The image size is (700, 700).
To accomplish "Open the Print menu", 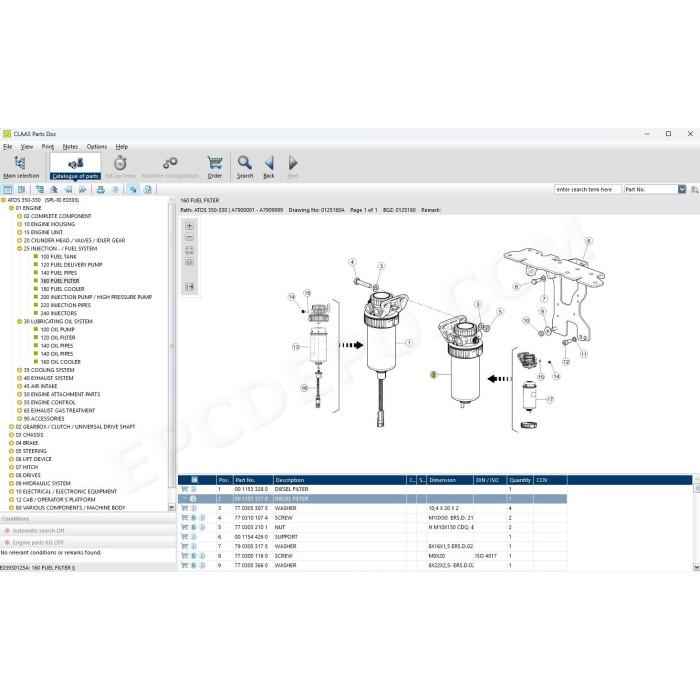I will [x=48, y=146].
